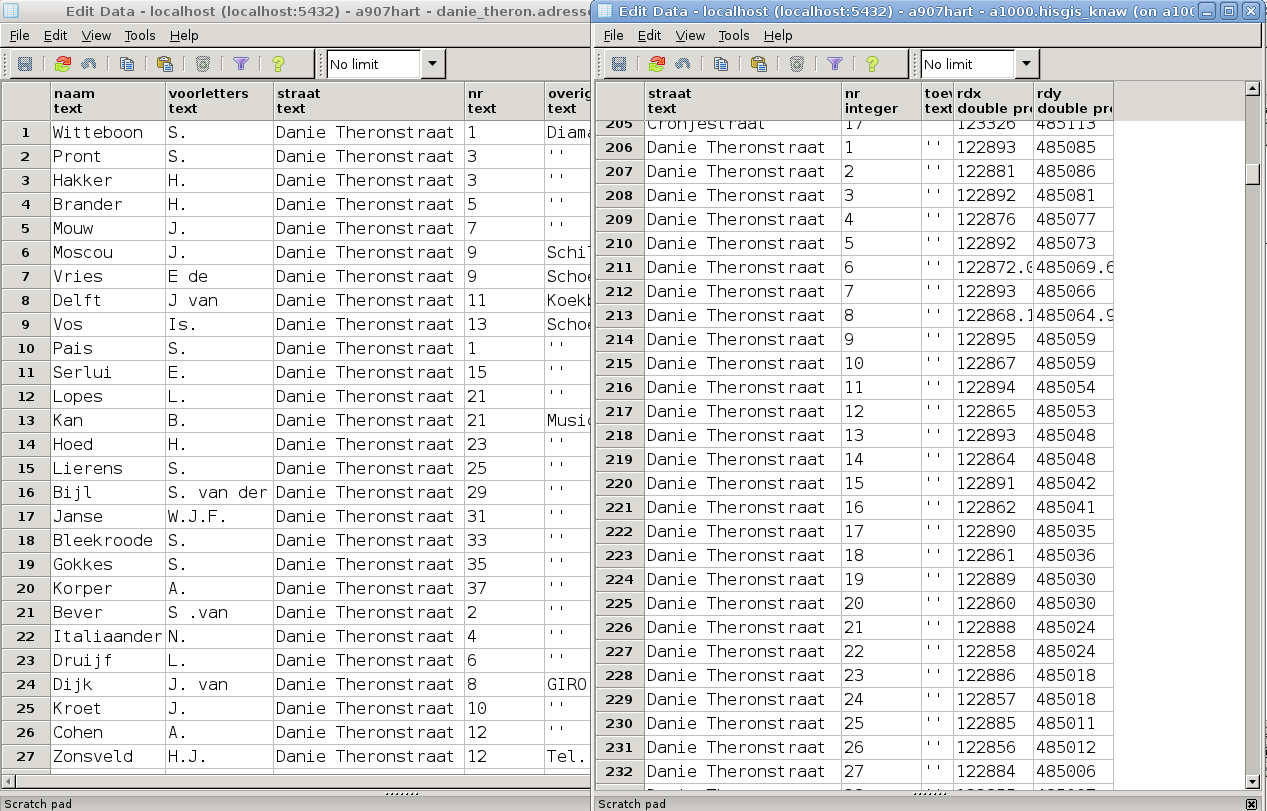The height and width of the screenshot is (811, 1267).
Task: Save changes in the left adressen window
Action: click(x=25, y=64)
